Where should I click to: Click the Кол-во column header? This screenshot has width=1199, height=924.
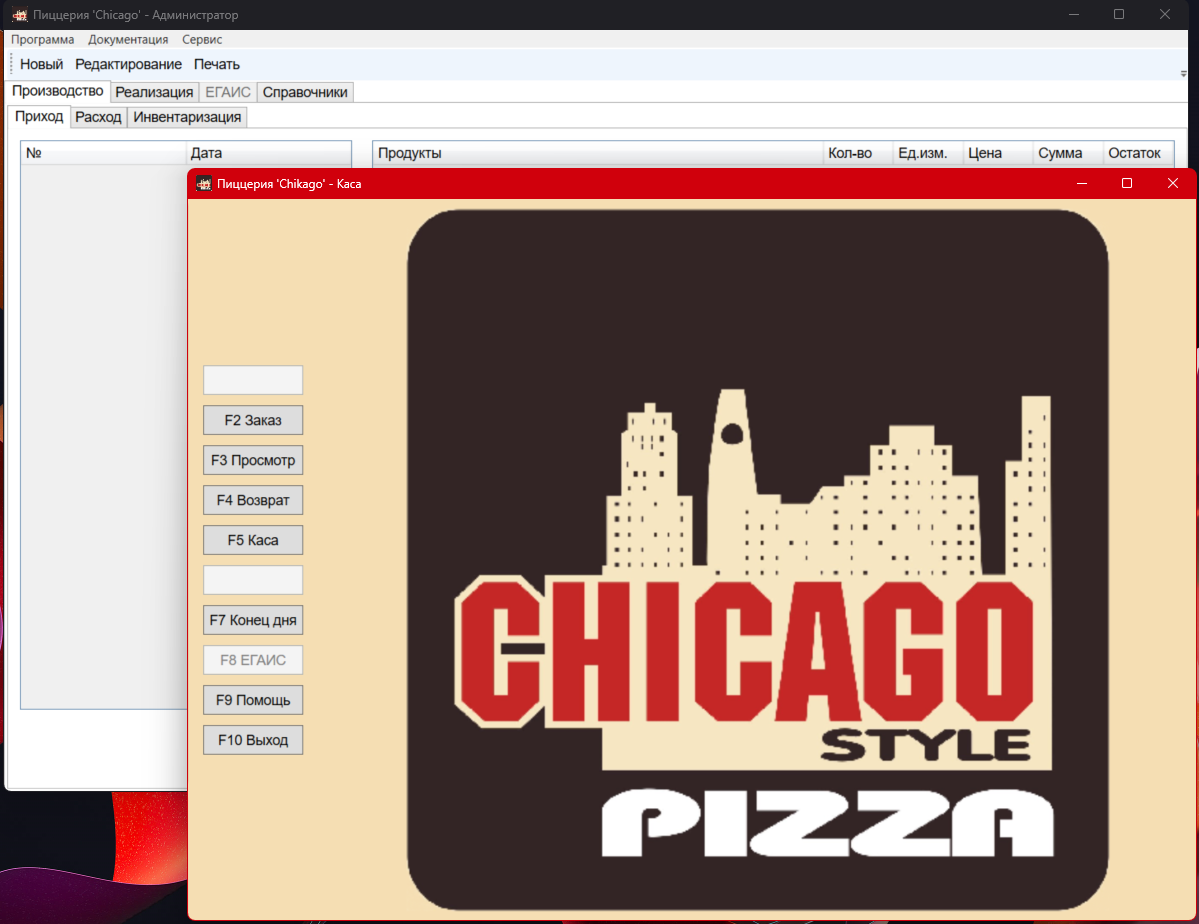pyautogui.click(x=858, y=153)
